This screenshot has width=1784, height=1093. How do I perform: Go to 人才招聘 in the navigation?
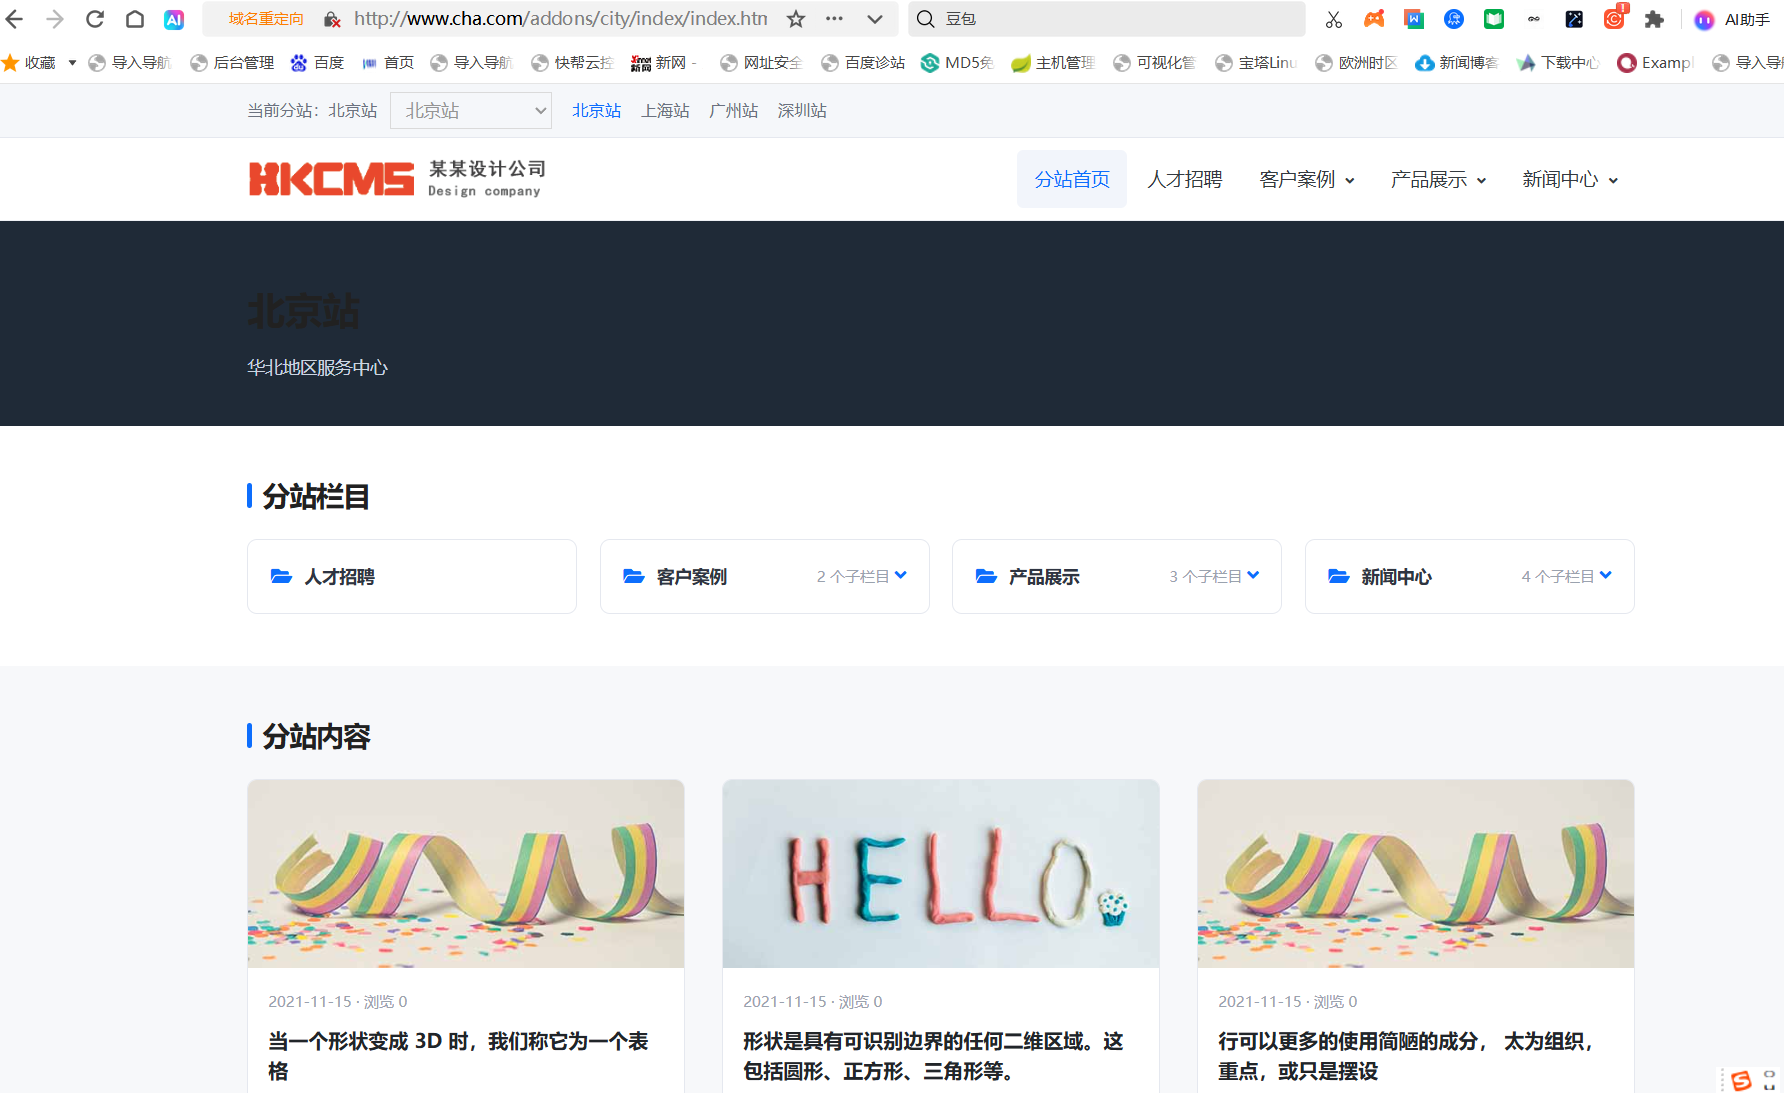click(1184, 180)
